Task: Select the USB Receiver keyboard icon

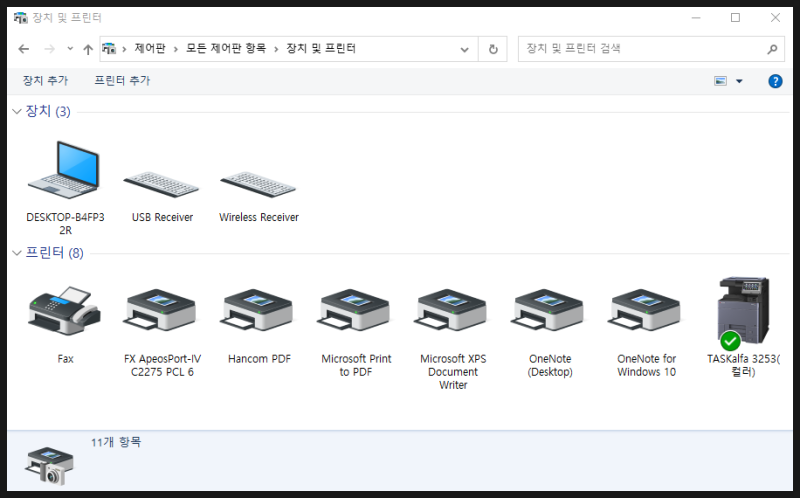Action: (161, 184)
